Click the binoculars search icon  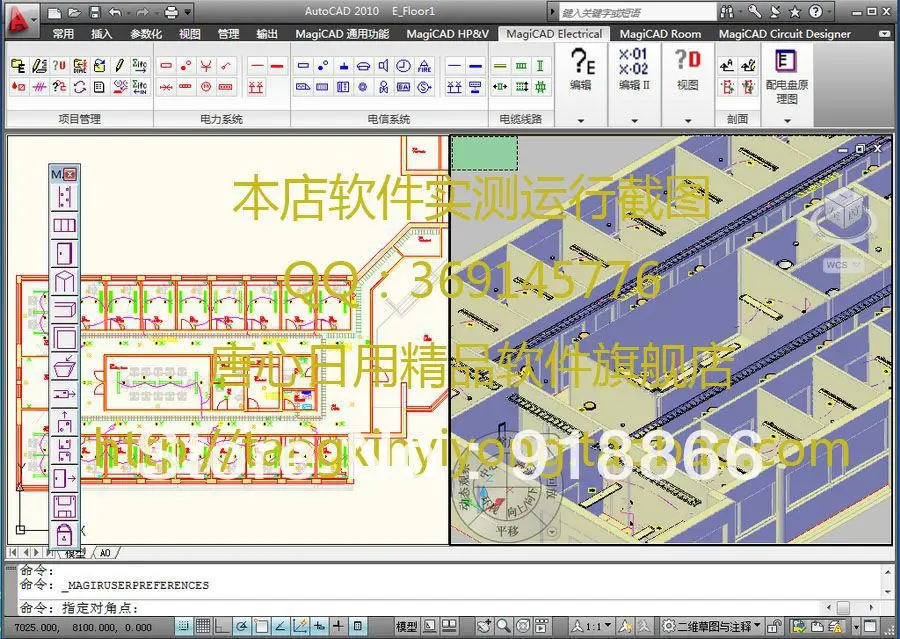[727, 12]
